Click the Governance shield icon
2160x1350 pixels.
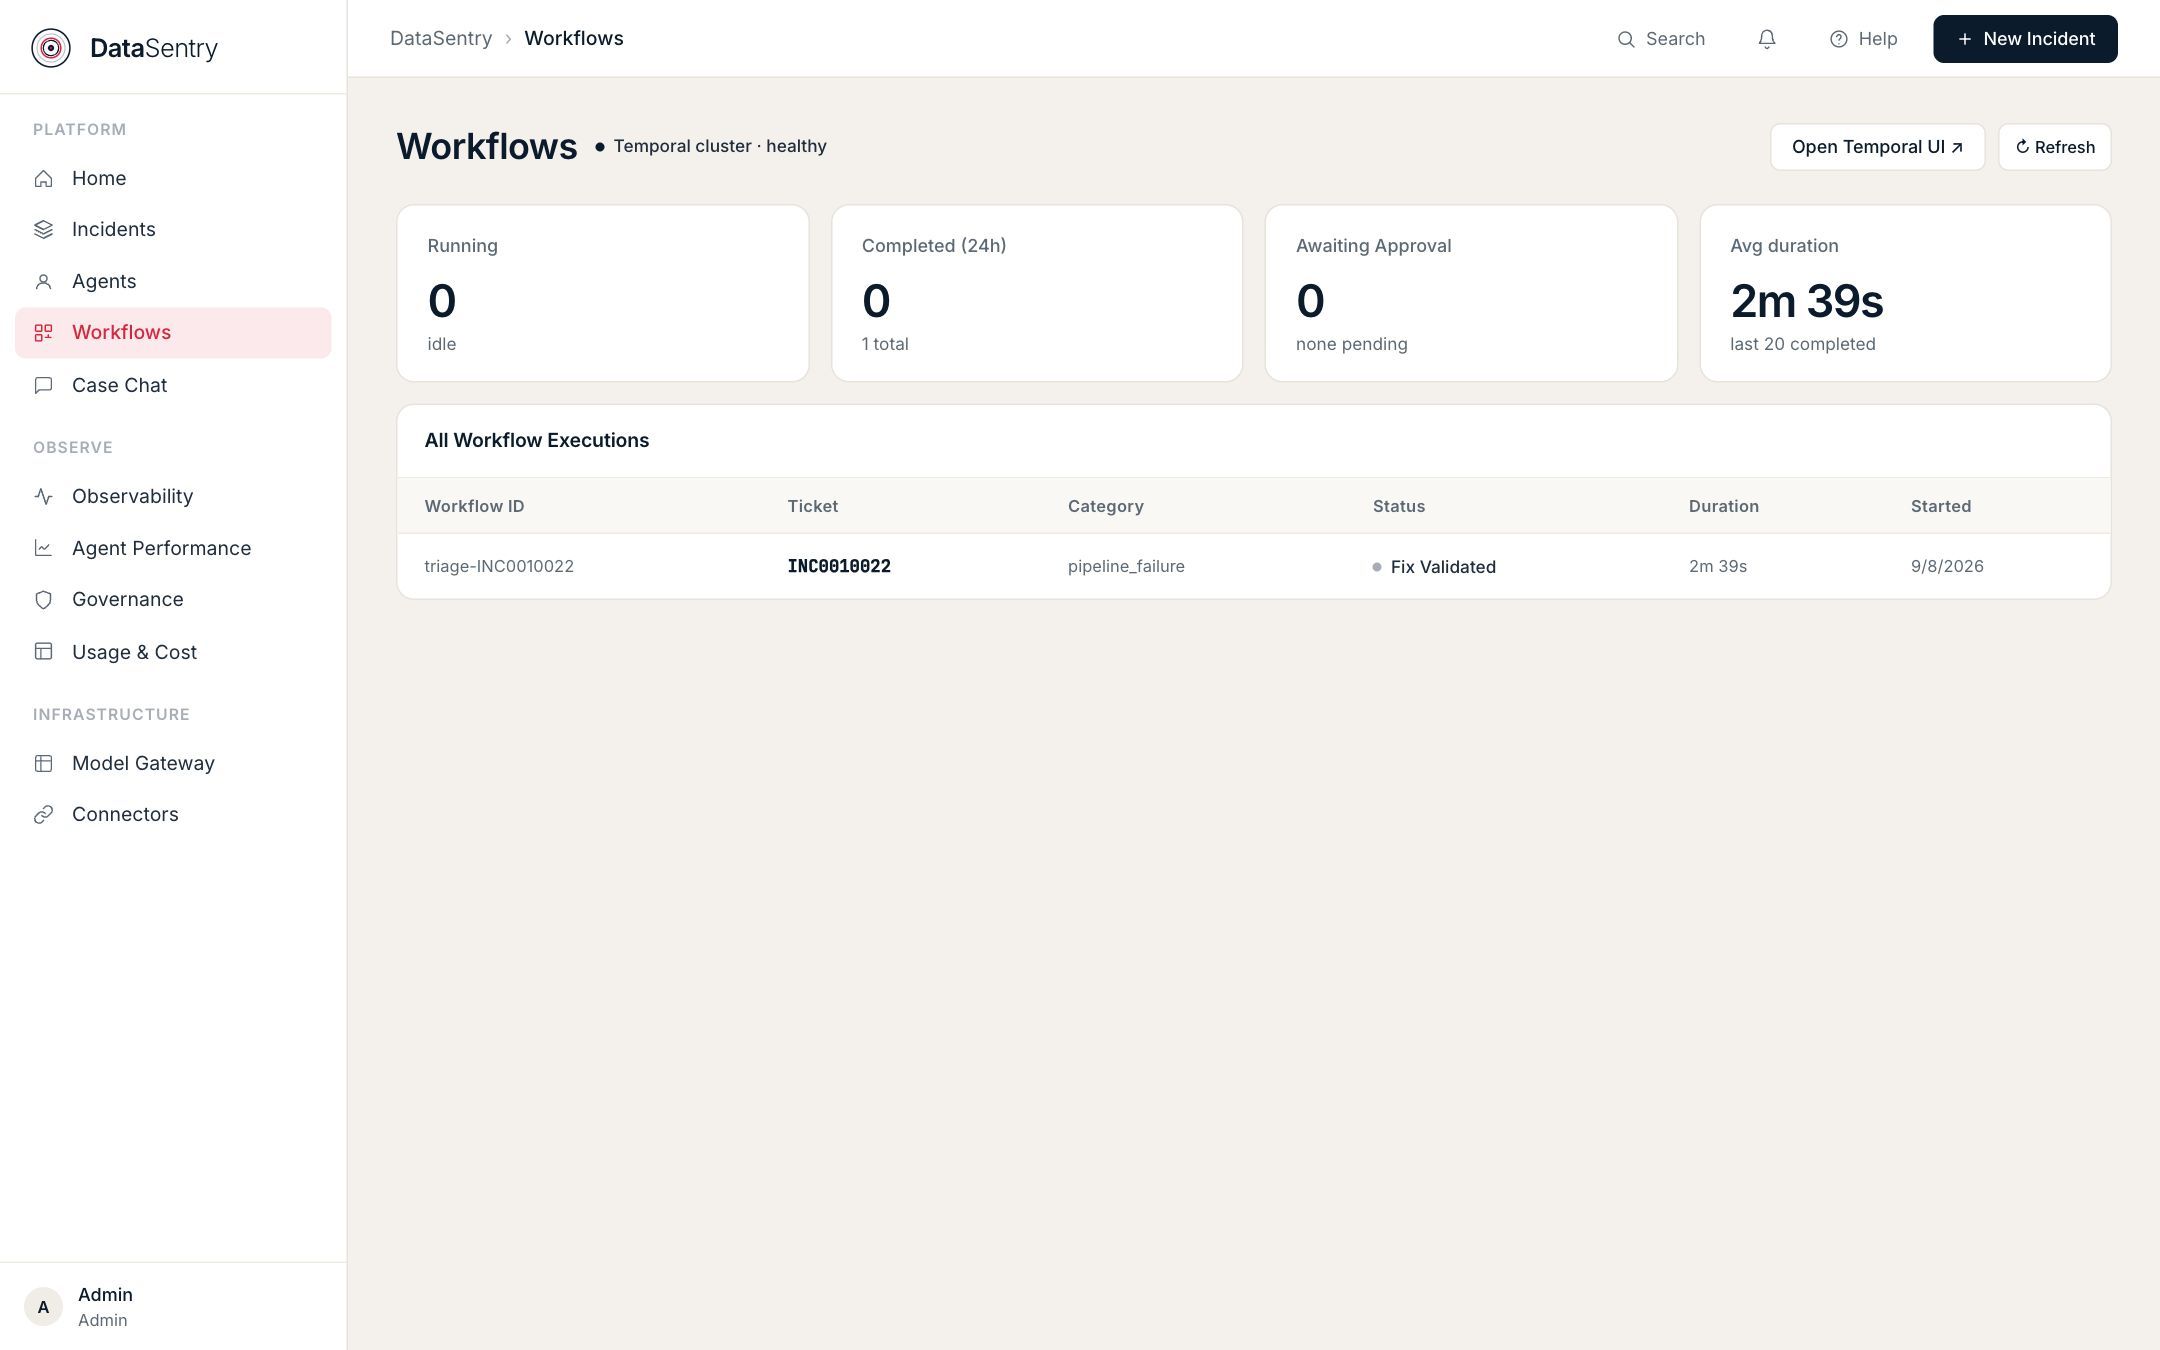click(43, 600)
